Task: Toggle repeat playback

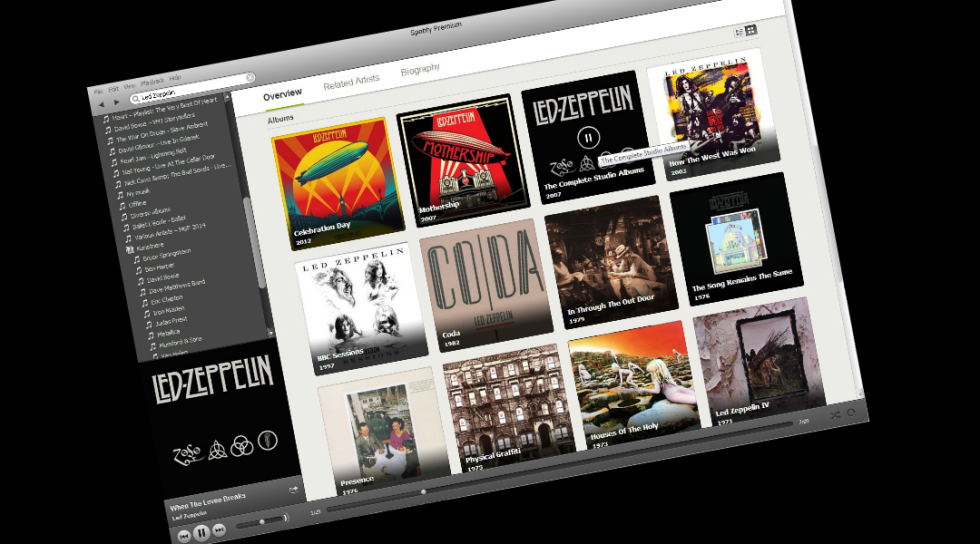Action: tap(851, 412)
